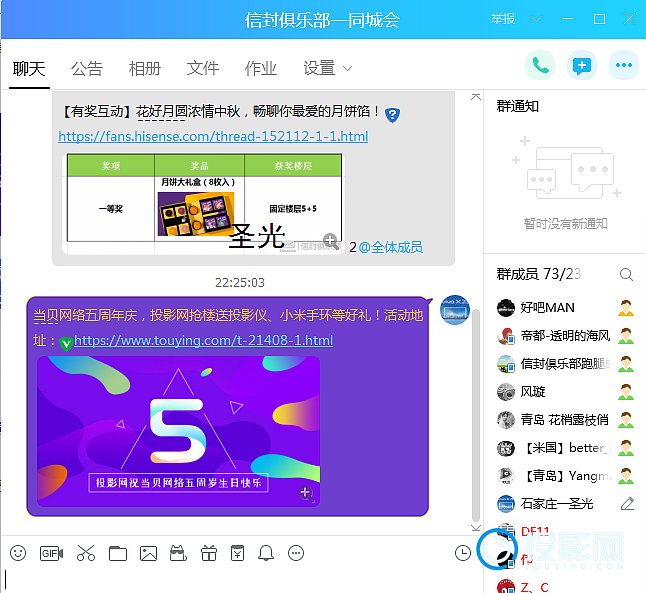Click avatar of 帝都-透明的海风

(x=506, y=336)
